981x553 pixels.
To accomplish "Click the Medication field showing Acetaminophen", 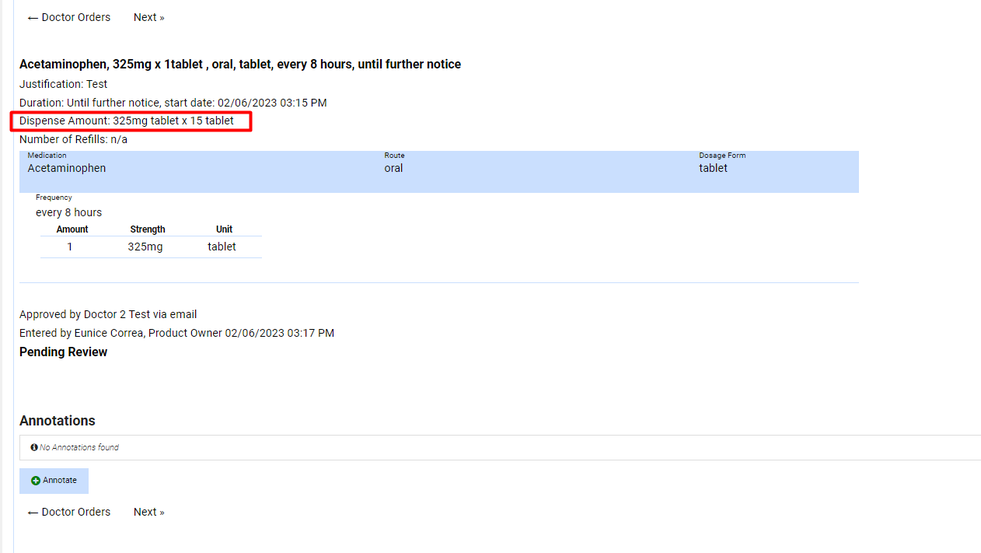I will tap(67, 168).
